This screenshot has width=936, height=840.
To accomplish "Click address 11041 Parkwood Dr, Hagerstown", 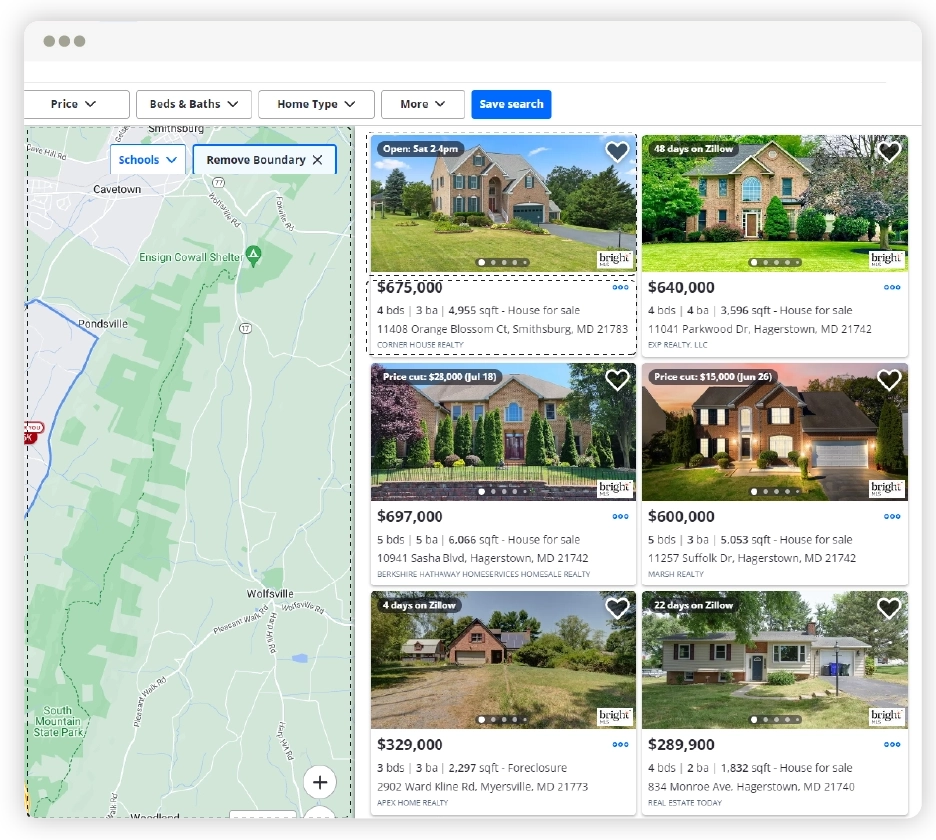I will coord(759,329).
